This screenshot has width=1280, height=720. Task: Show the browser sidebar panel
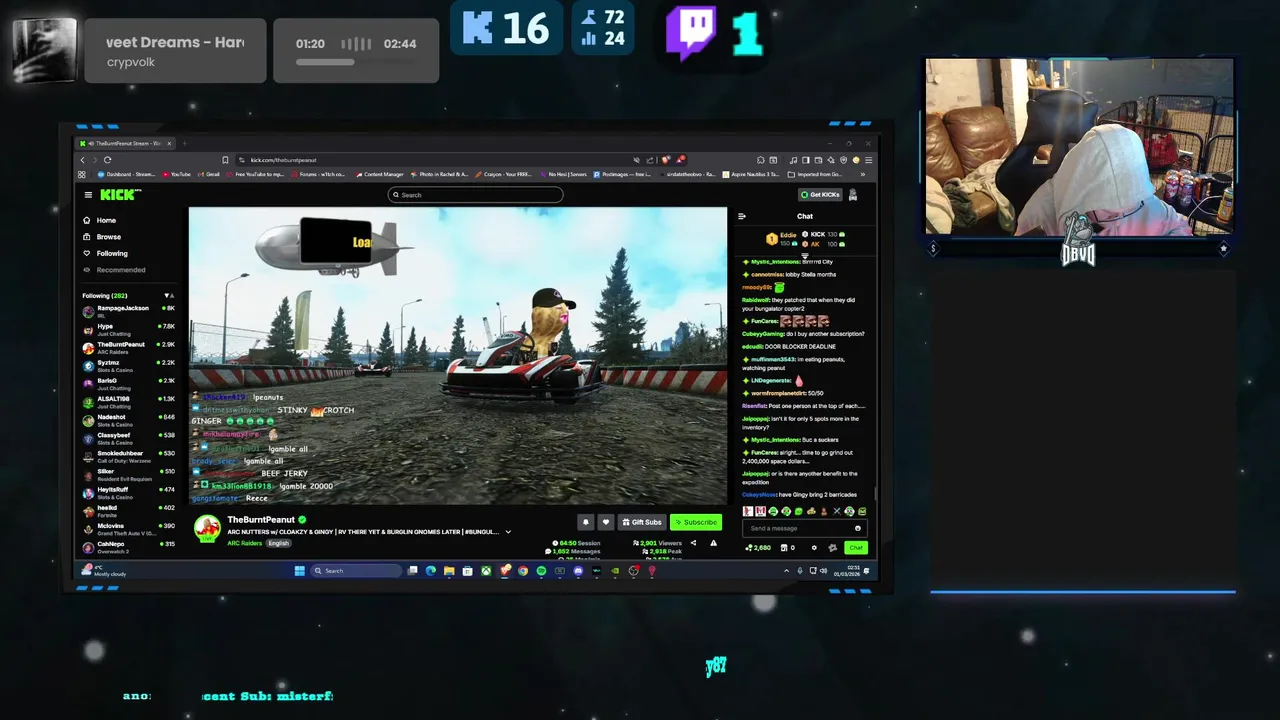coord(806,160)
